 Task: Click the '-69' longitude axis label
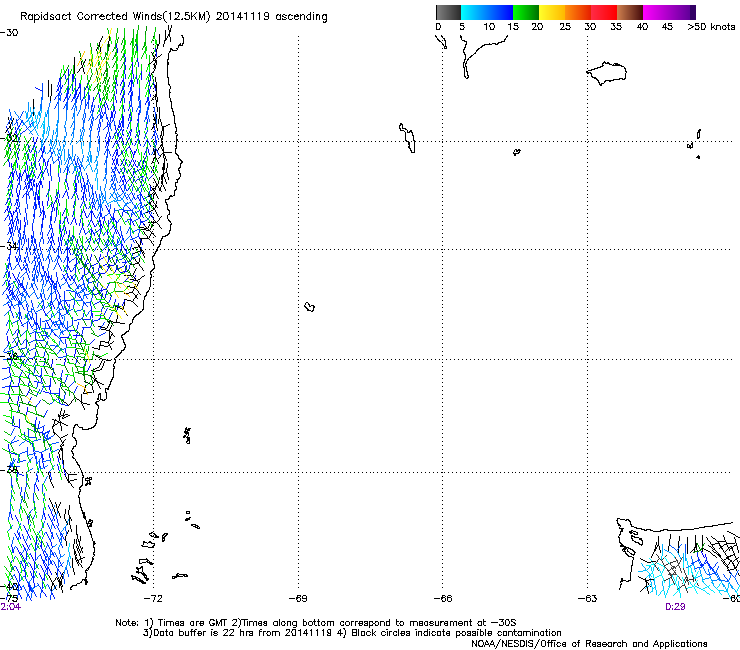pyautogui.click(x=298, y=599)
